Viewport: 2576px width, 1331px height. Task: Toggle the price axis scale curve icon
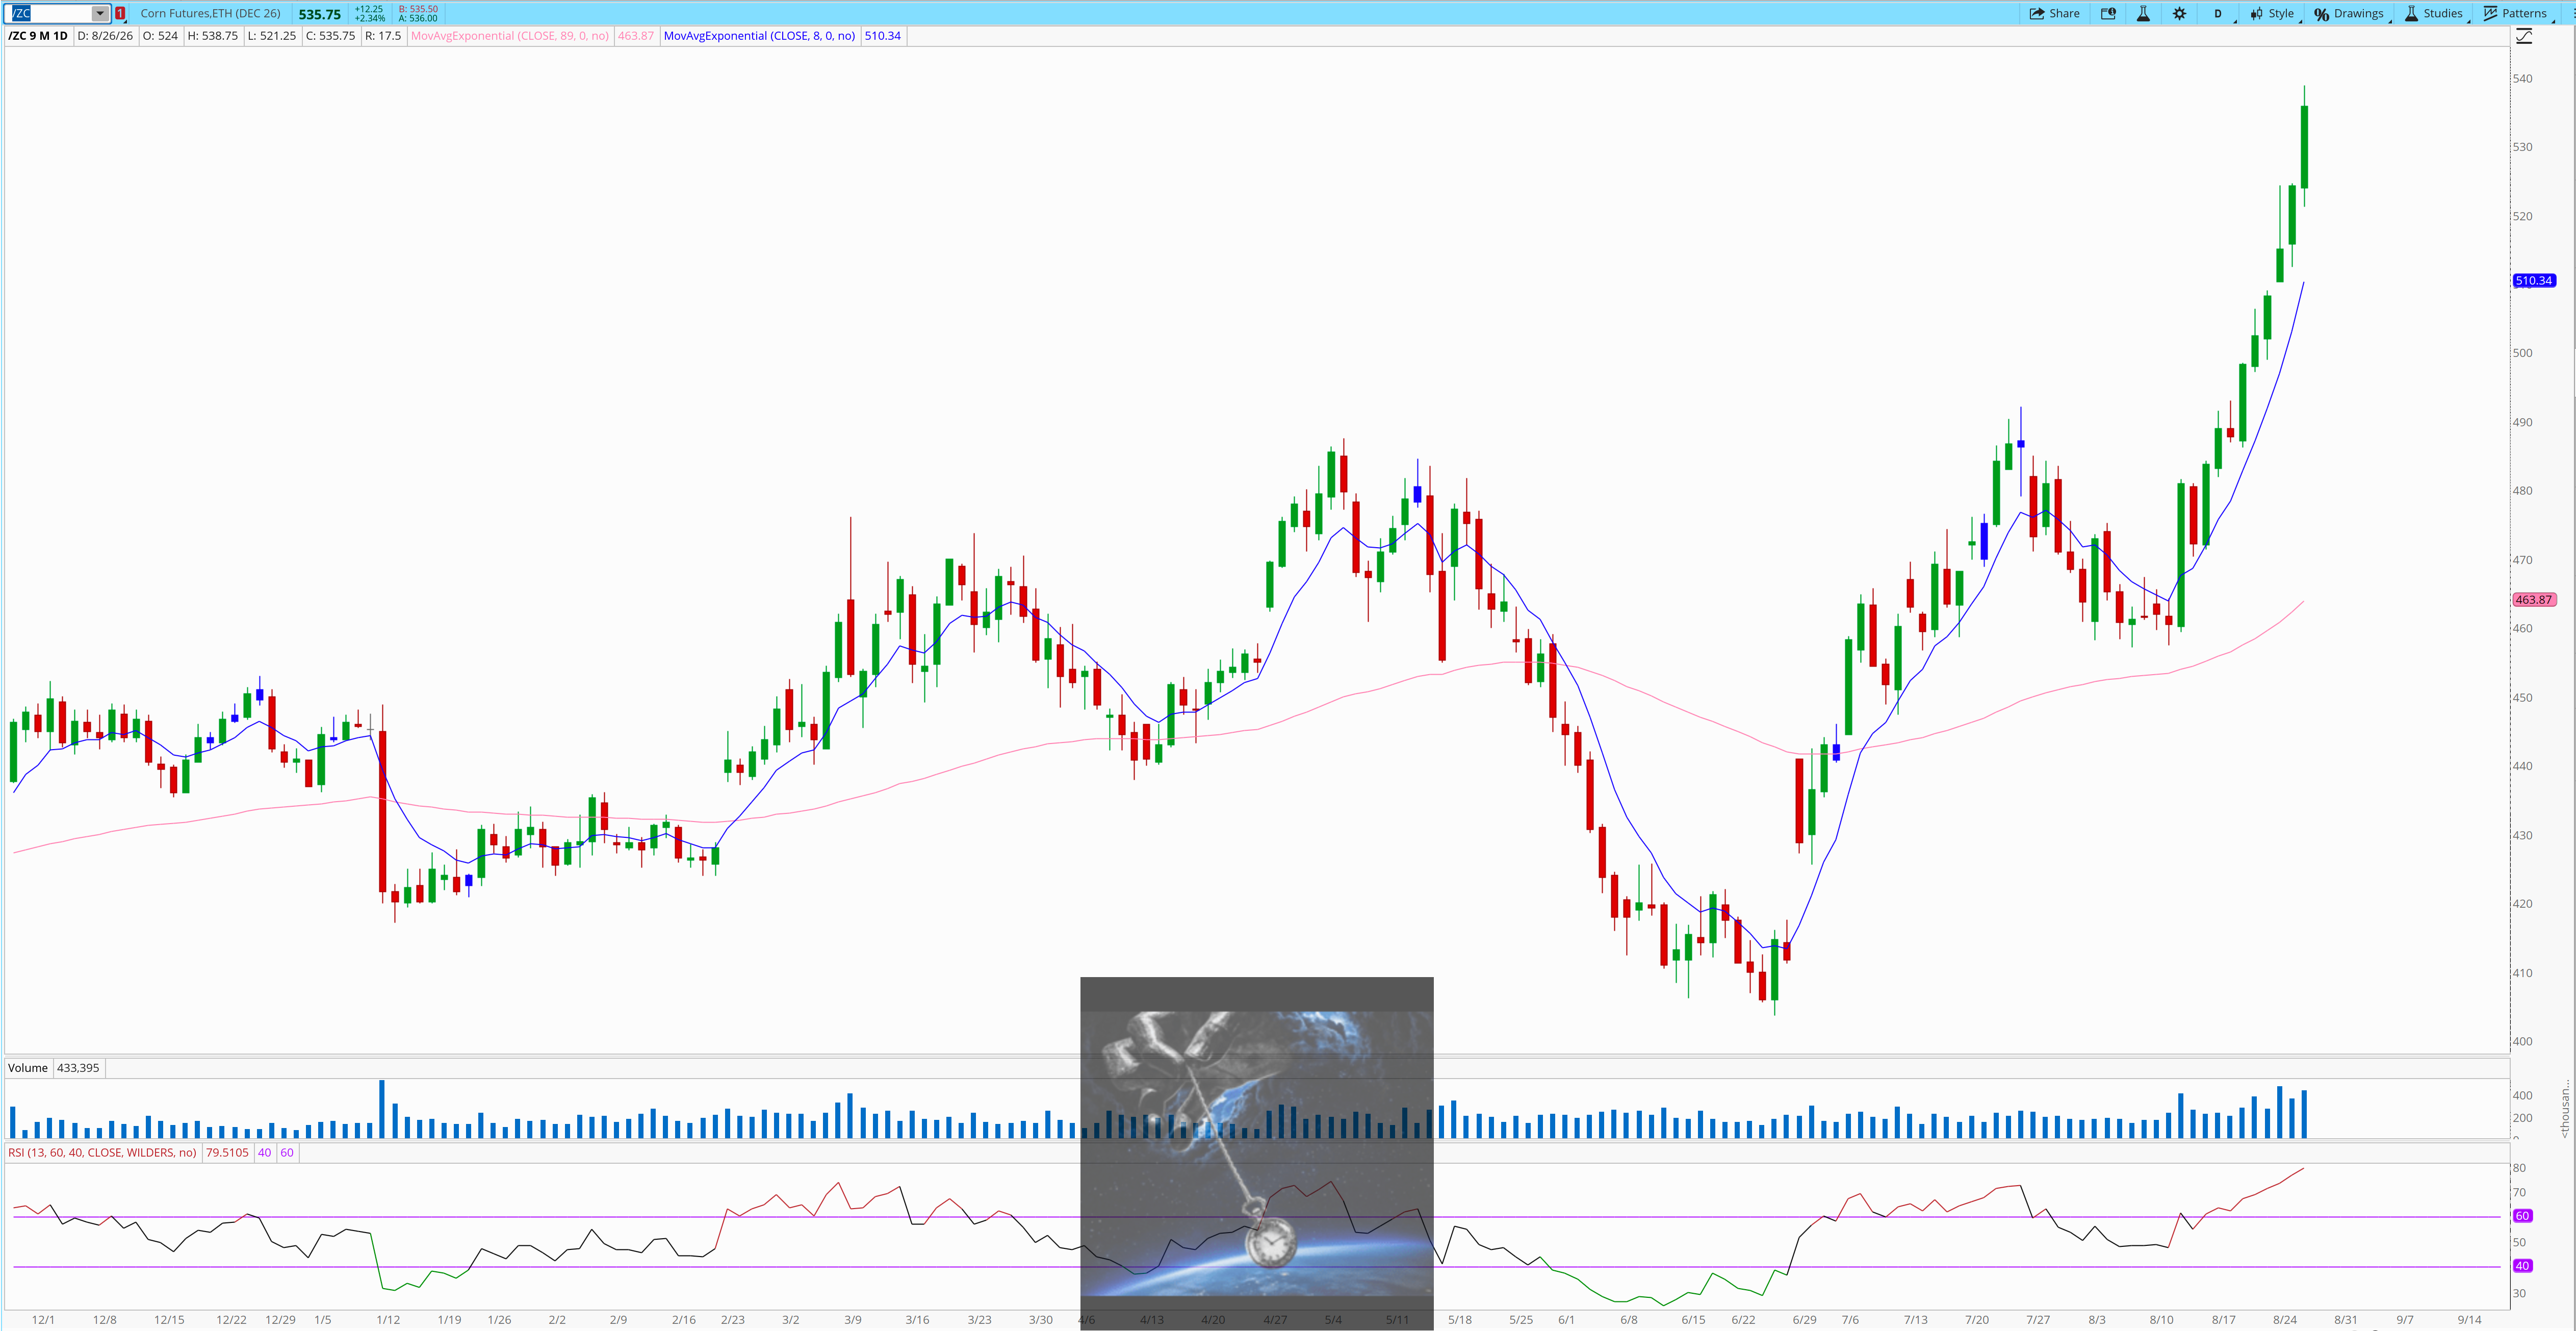(x=2524, y=36)
